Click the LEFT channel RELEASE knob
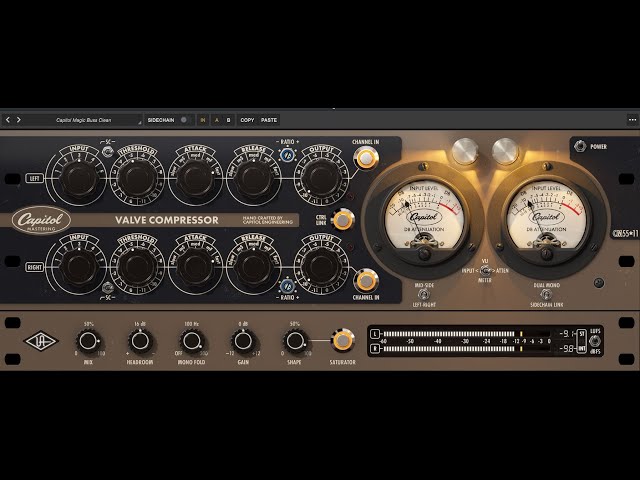Viewport: 640px width, 480px height. (253, 179)
